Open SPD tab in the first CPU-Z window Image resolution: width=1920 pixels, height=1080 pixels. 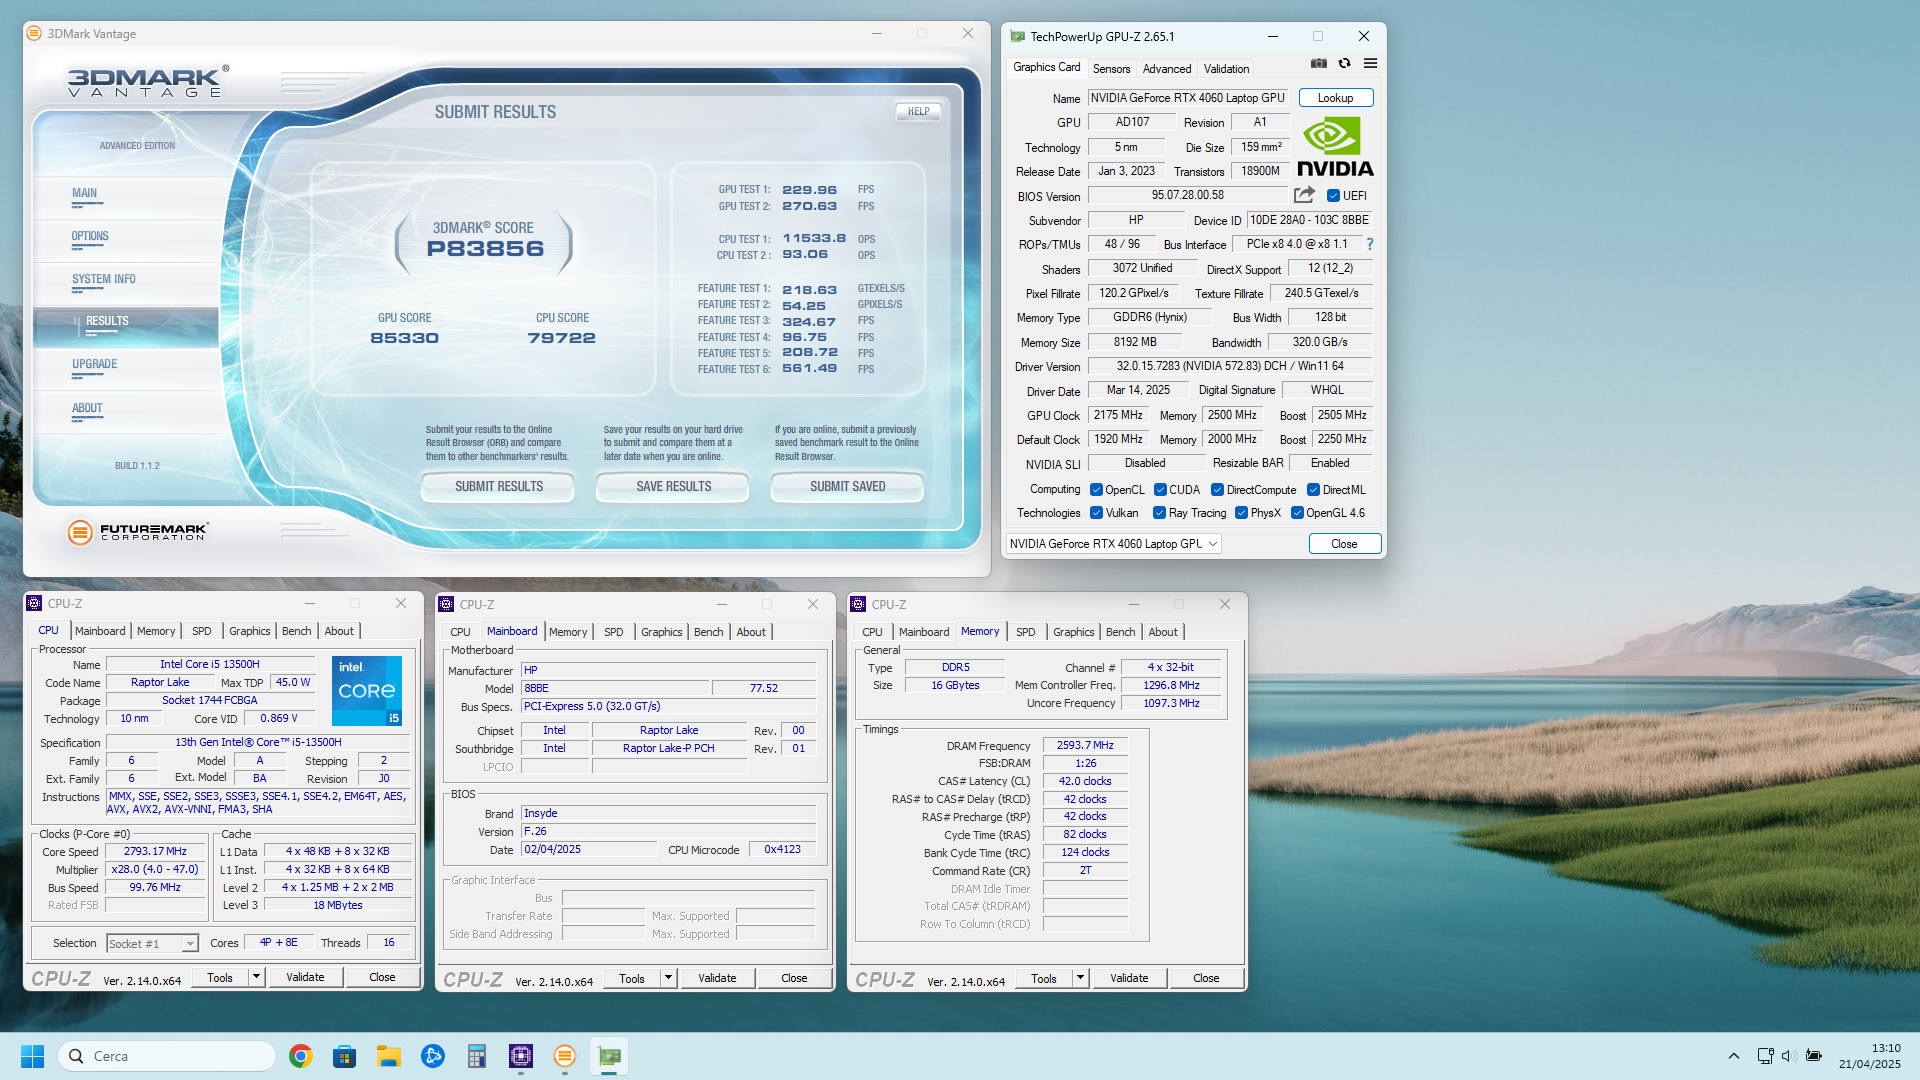point(202,631)
